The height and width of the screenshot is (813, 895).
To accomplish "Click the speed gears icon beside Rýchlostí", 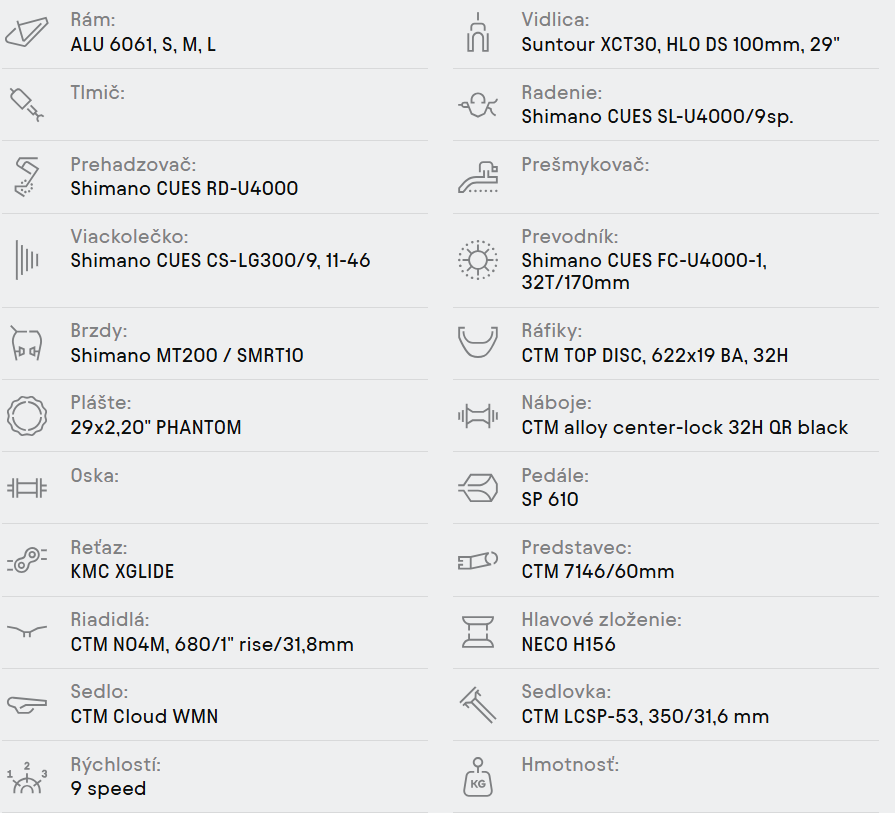I will click(27, 778).
